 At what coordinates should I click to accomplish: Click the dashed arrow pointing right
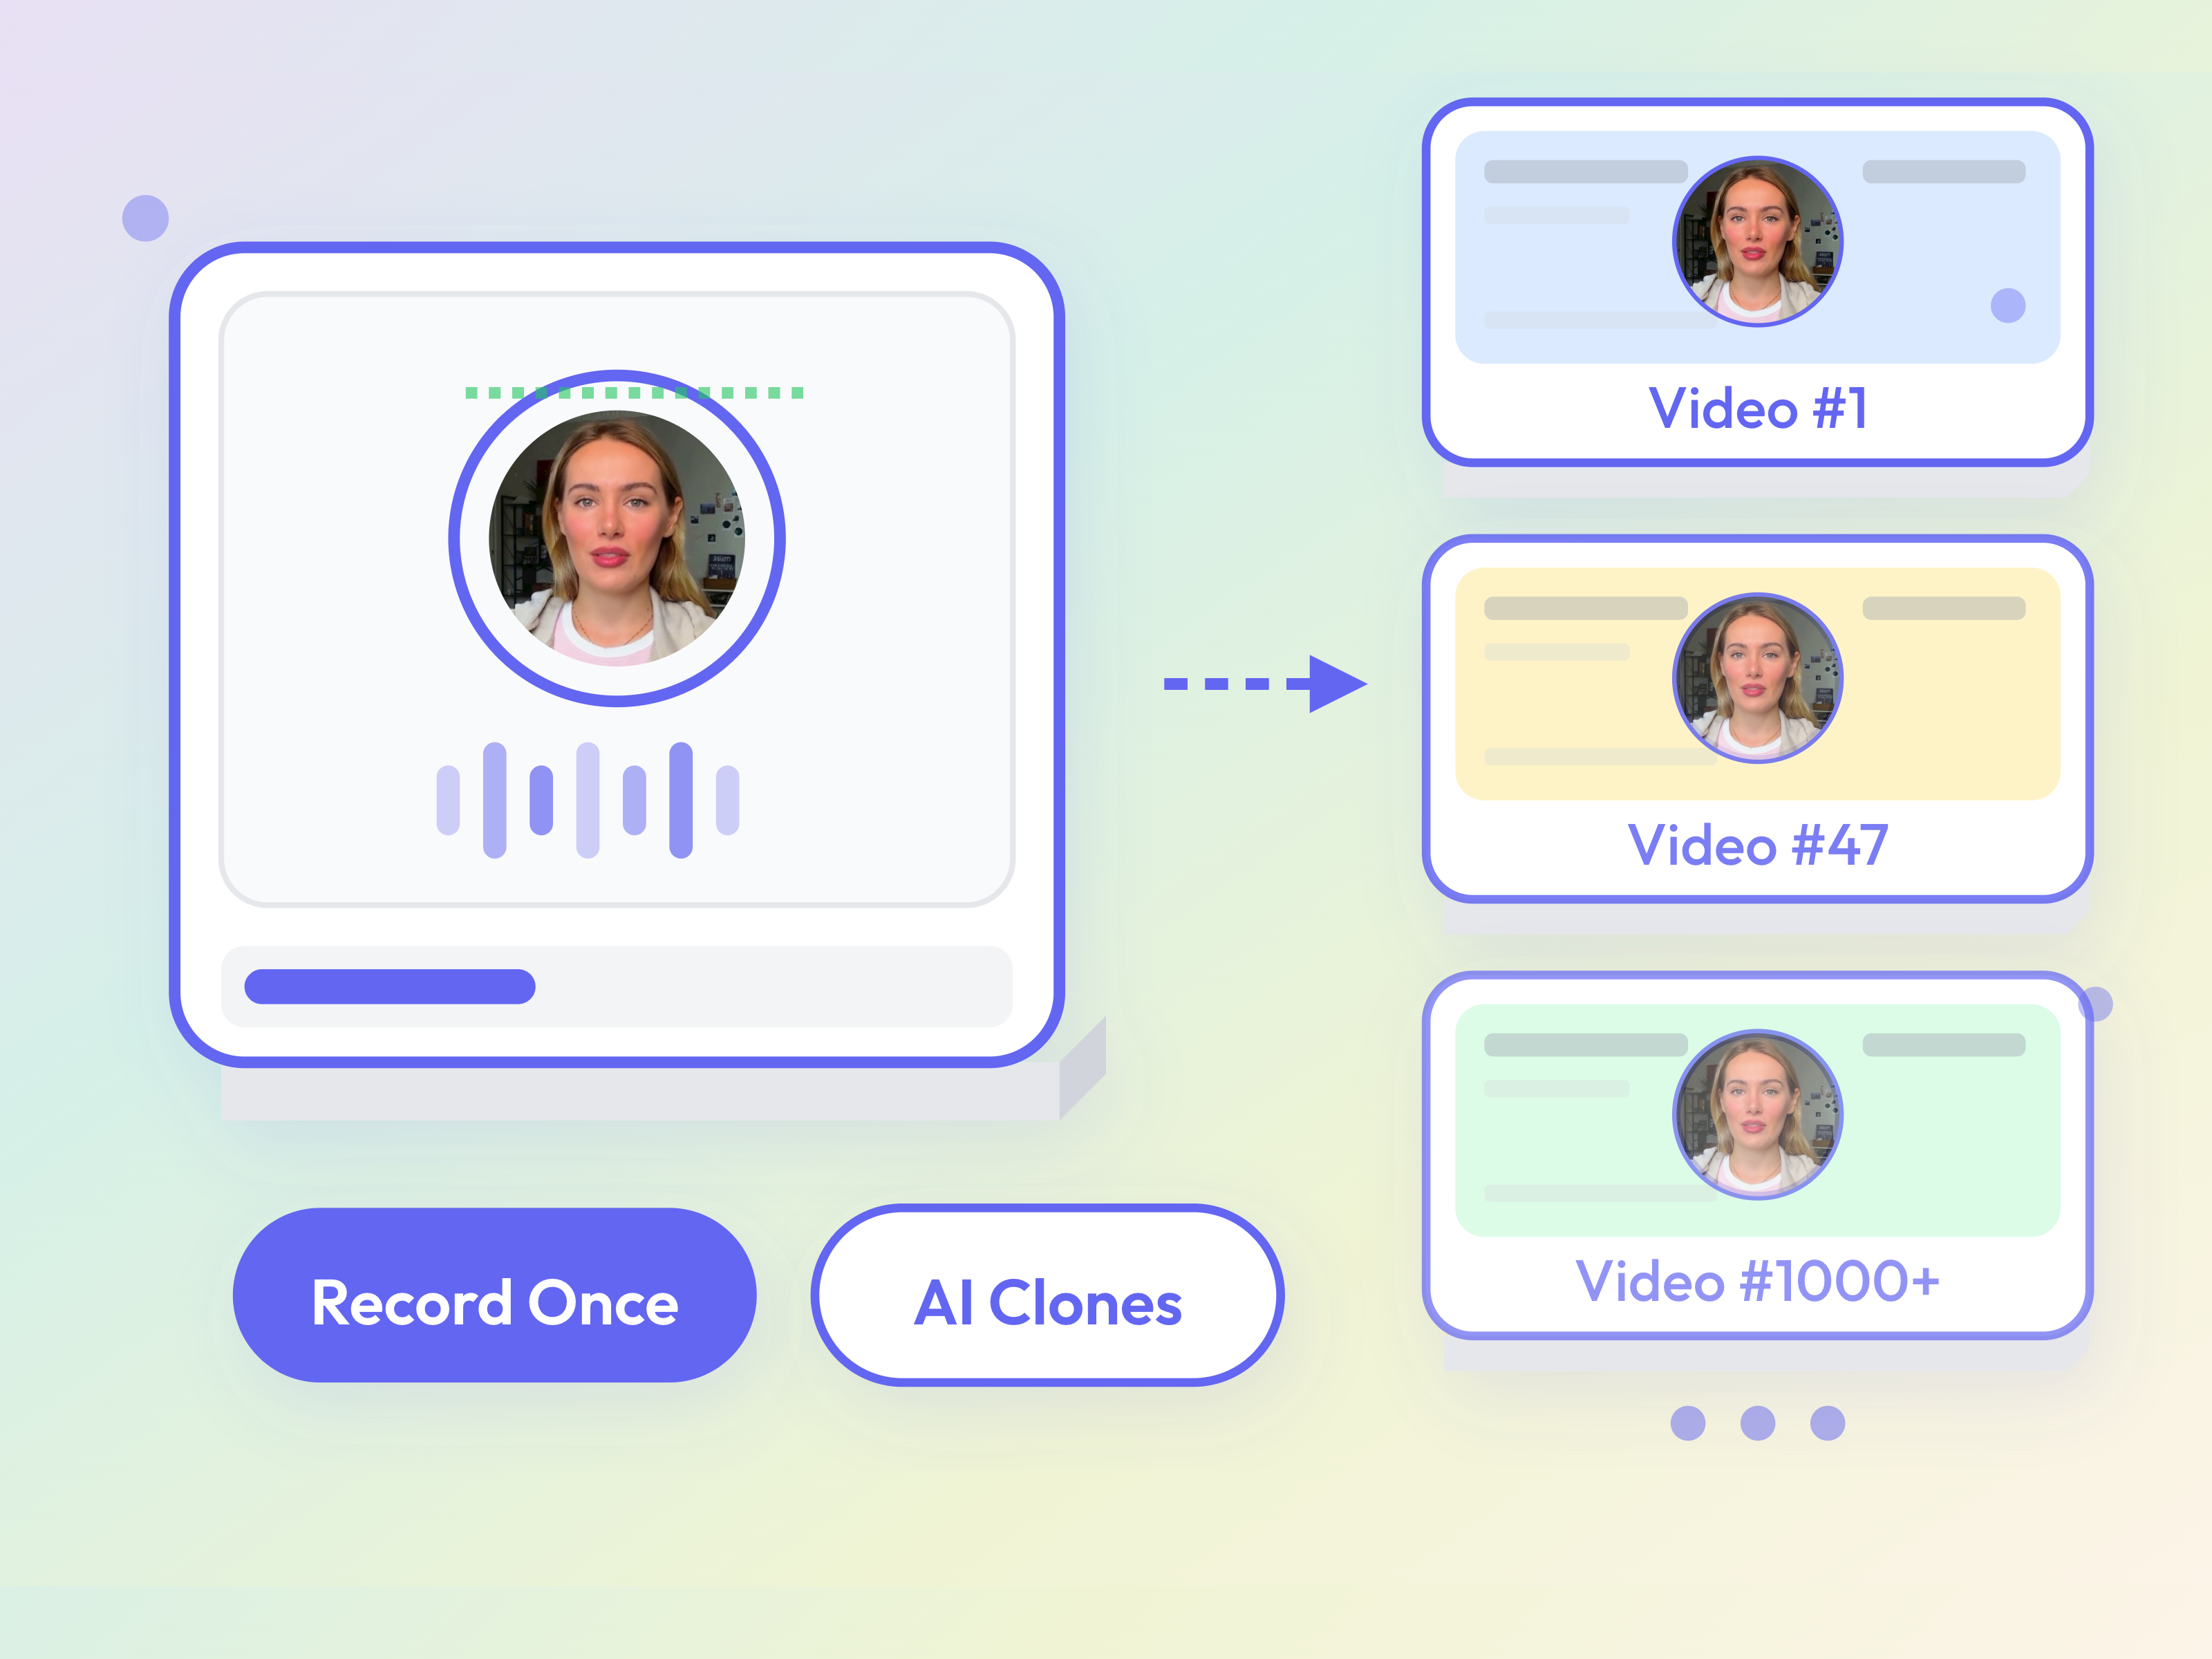pyautogui.click(x=1265, y=684)
